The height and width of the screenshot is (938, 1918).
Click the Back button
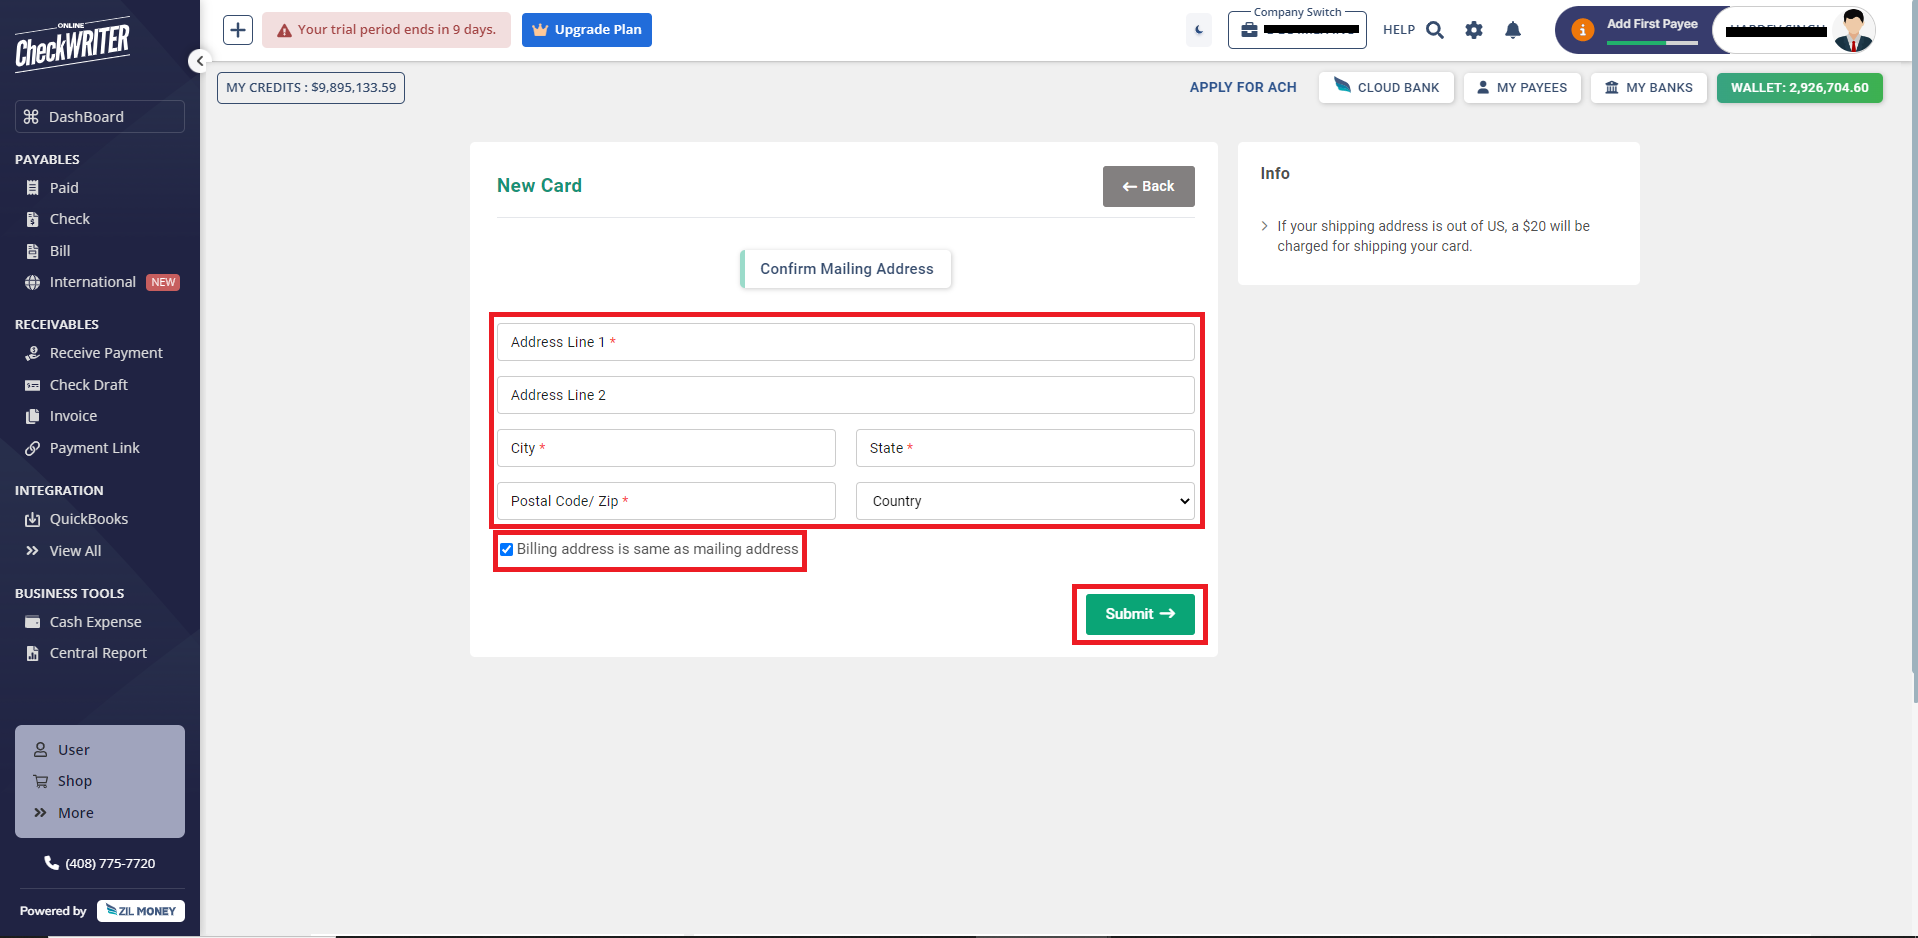(1148, 186)
